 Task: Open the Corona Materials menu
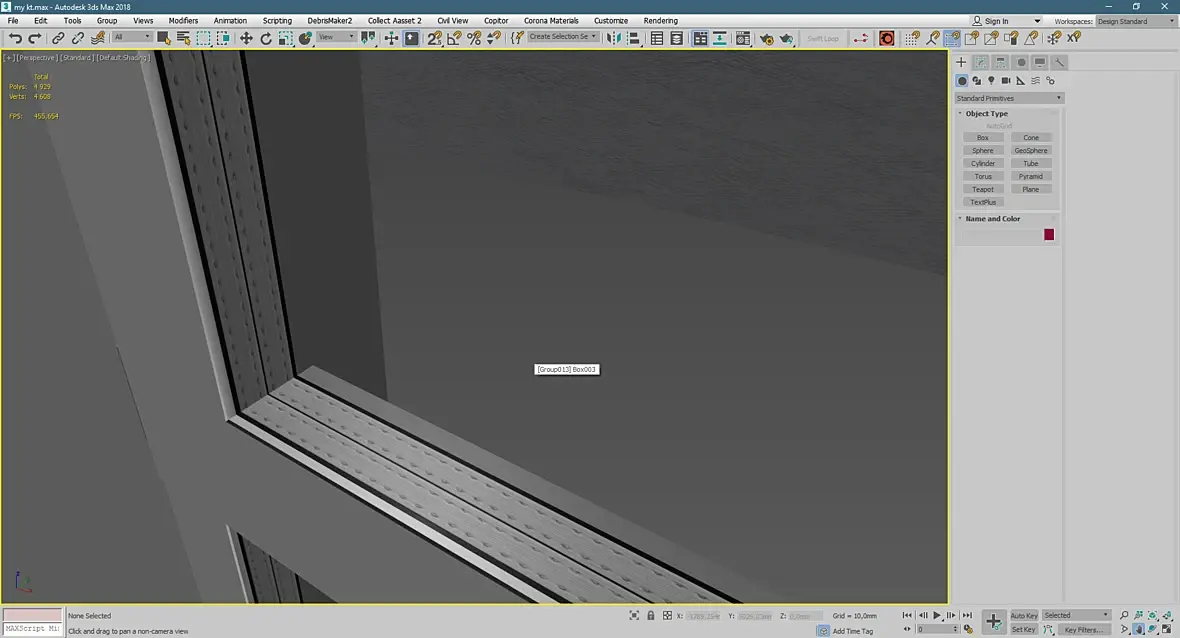(x=551, y=21)
